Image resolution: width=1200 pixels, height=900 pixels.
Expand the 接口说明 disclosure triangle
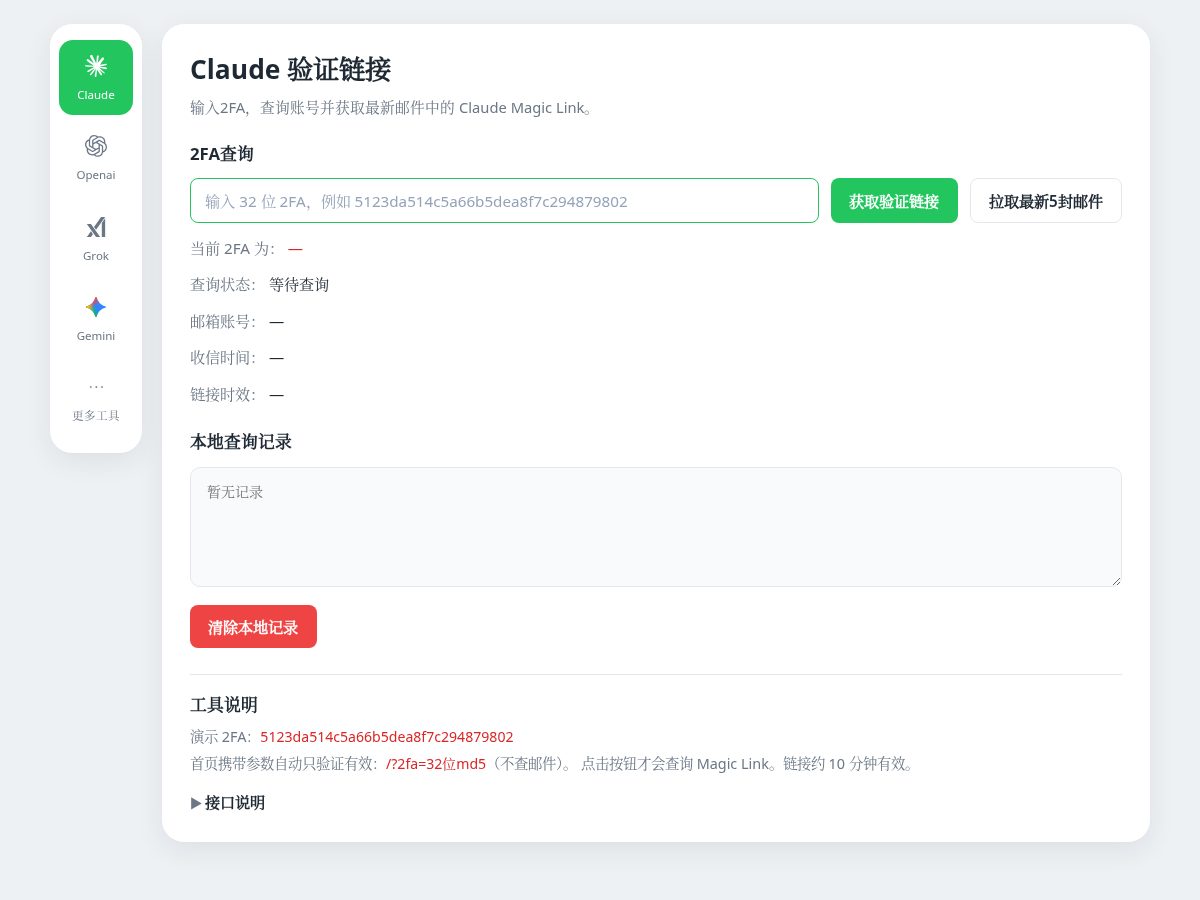196,803
